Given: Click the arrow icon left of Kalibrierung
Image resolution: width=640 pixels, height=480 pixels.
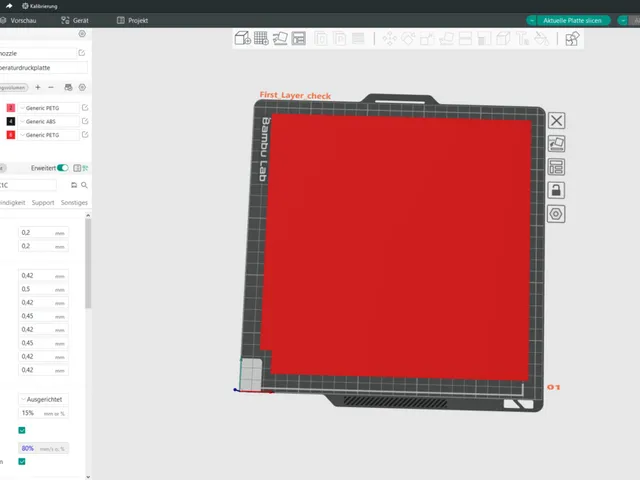Looking at the screenshot, I should 9,6.
